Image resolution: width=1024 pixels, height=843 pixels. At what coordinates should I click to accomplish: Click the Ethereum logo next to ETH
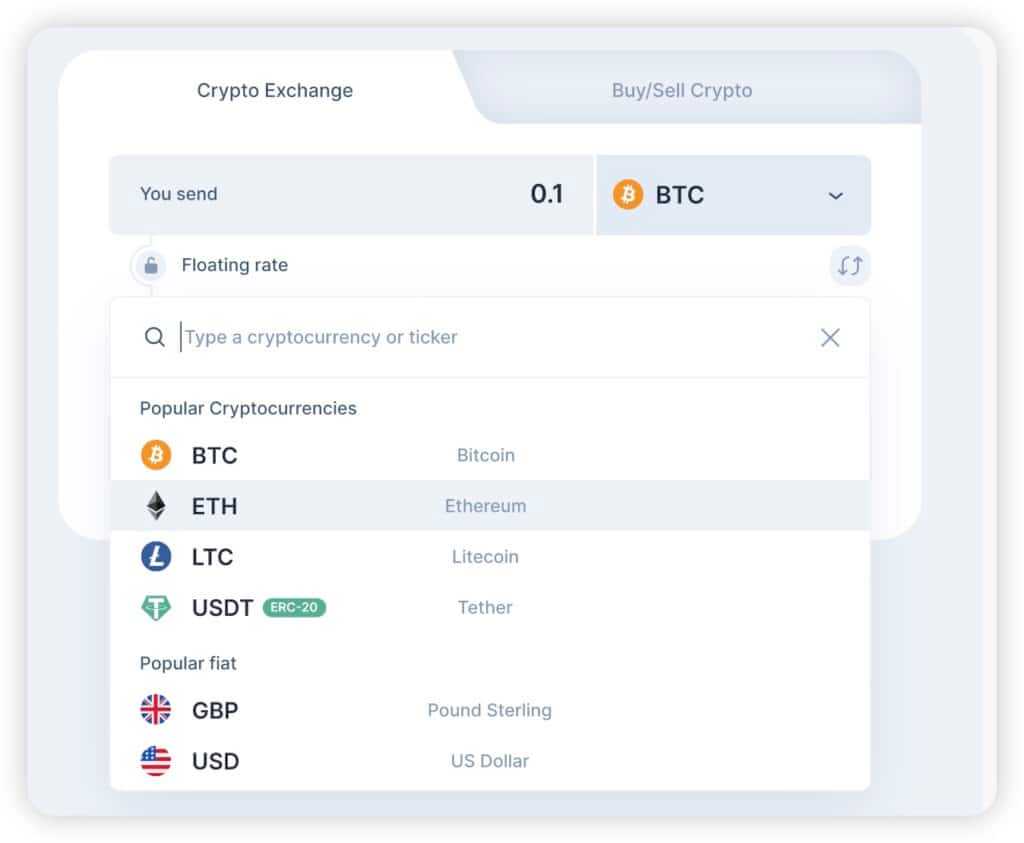click(155, 506)
